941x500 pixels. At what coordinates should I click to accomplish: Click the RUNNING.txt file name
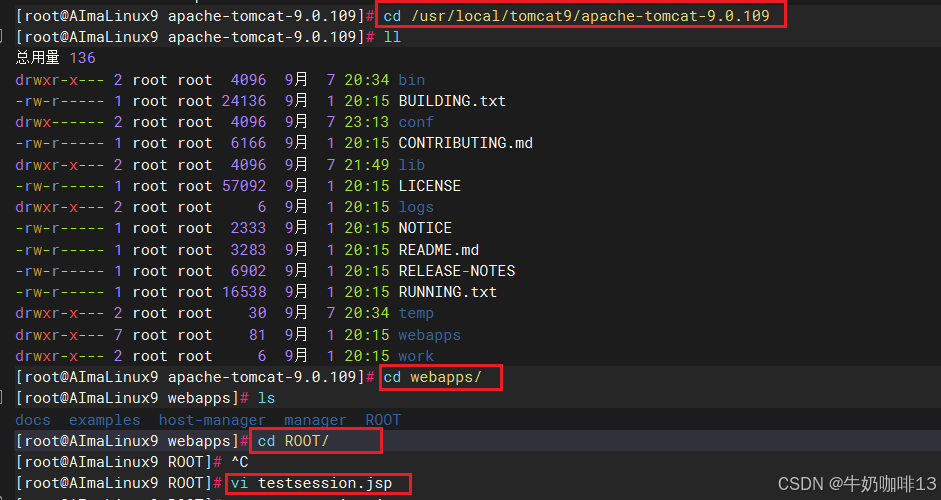(448, 292)
